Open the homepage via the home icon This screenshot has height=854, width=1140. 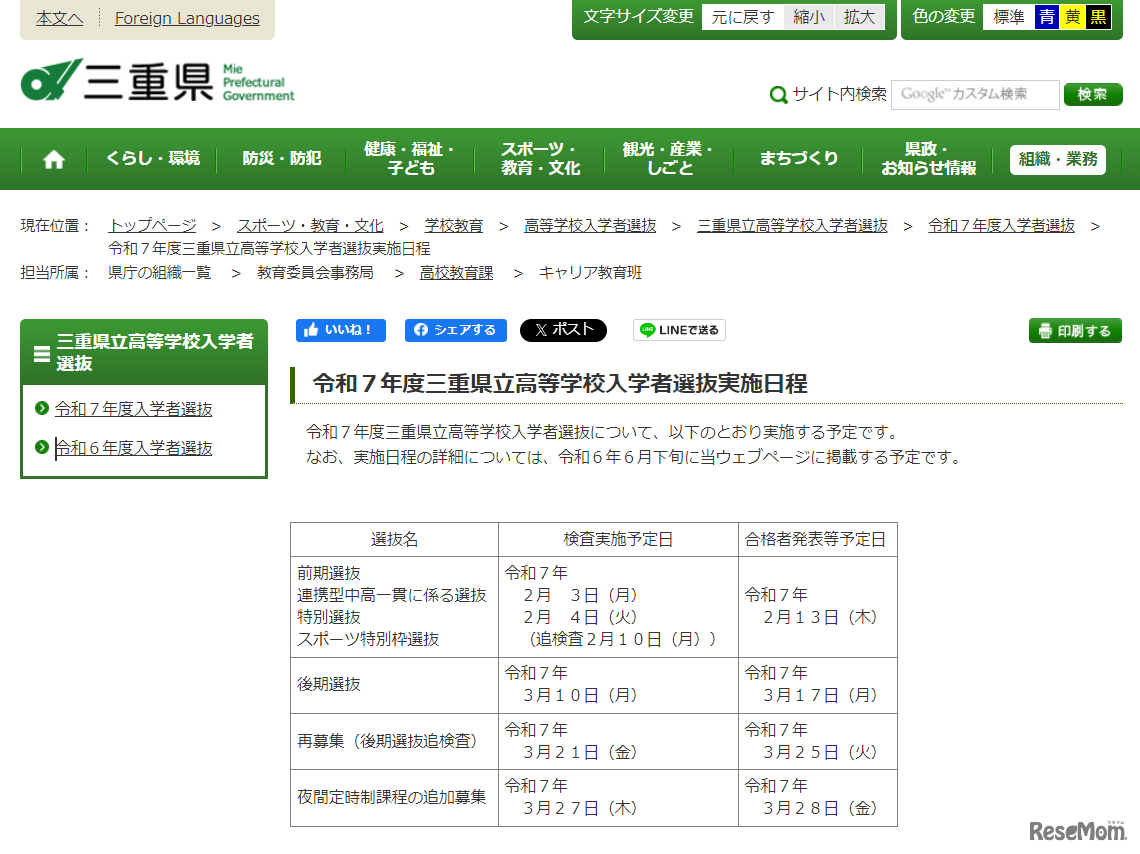[x=53, y=158]
